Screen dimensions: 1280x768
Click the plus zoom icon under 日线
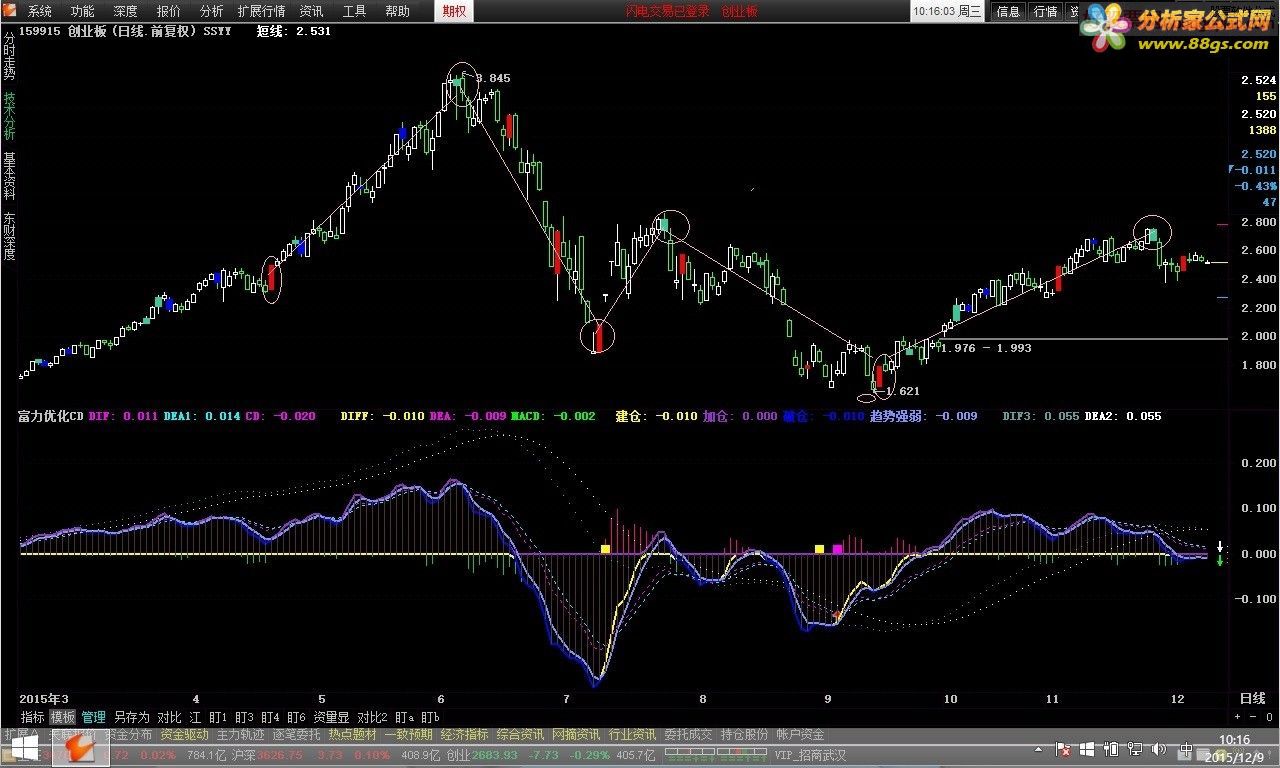click(1238, 716)
